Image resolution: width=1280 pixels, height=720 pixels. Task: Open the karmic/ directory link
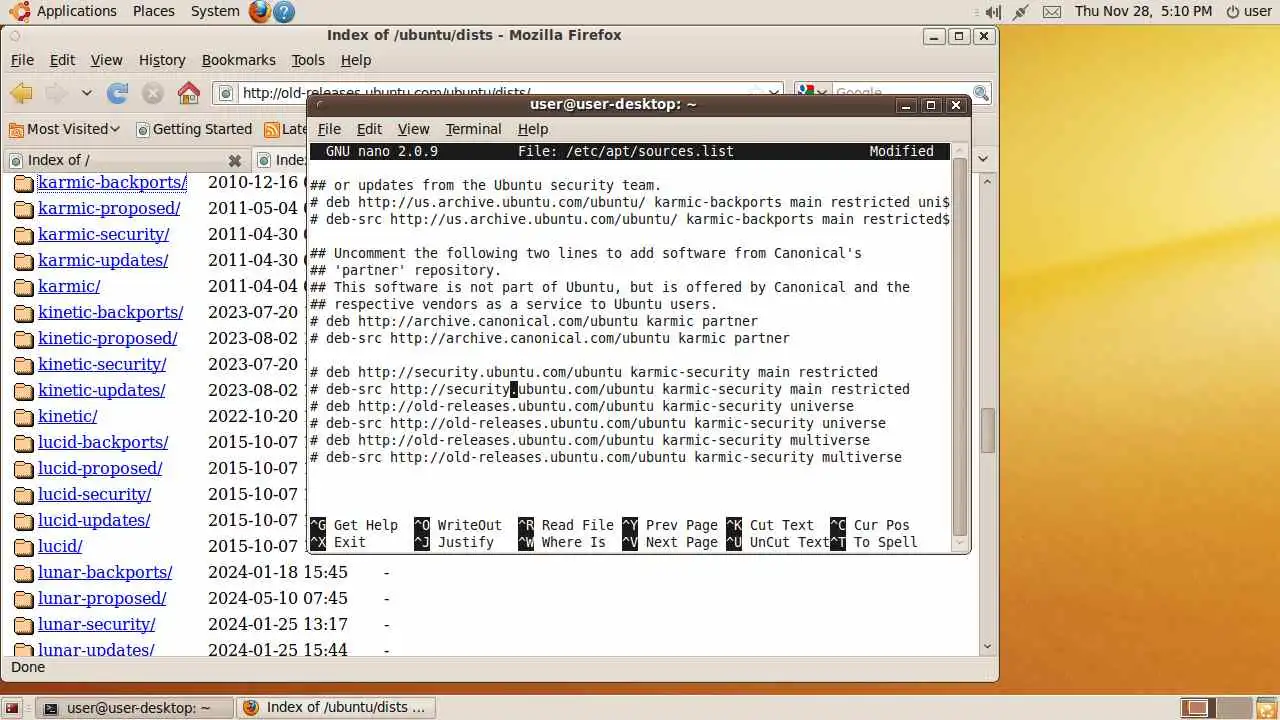(x=69, y=286)
